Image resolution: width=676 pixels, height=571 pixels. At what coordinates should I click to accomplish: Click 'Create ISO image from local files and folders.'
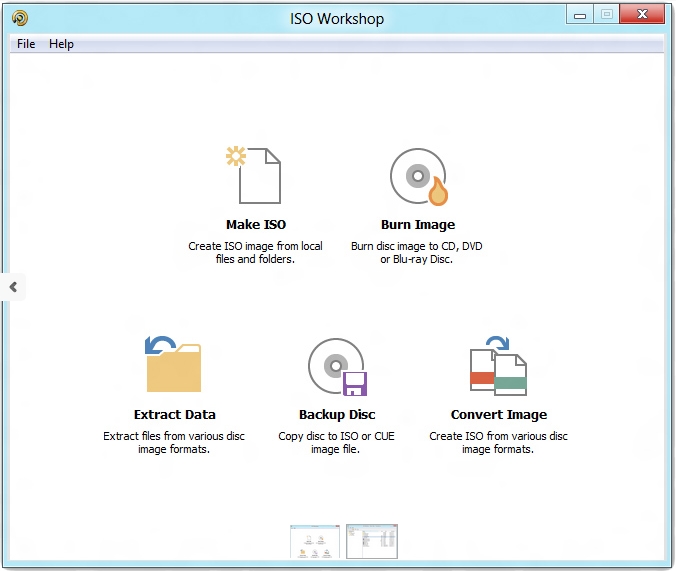[x=255, y=253]
